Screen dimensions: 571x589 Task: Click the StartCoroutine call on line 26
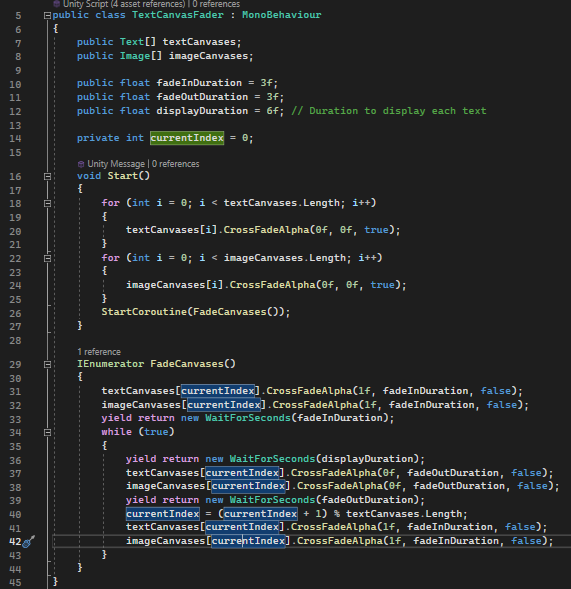pyautogui.click(x=144, y=312)
